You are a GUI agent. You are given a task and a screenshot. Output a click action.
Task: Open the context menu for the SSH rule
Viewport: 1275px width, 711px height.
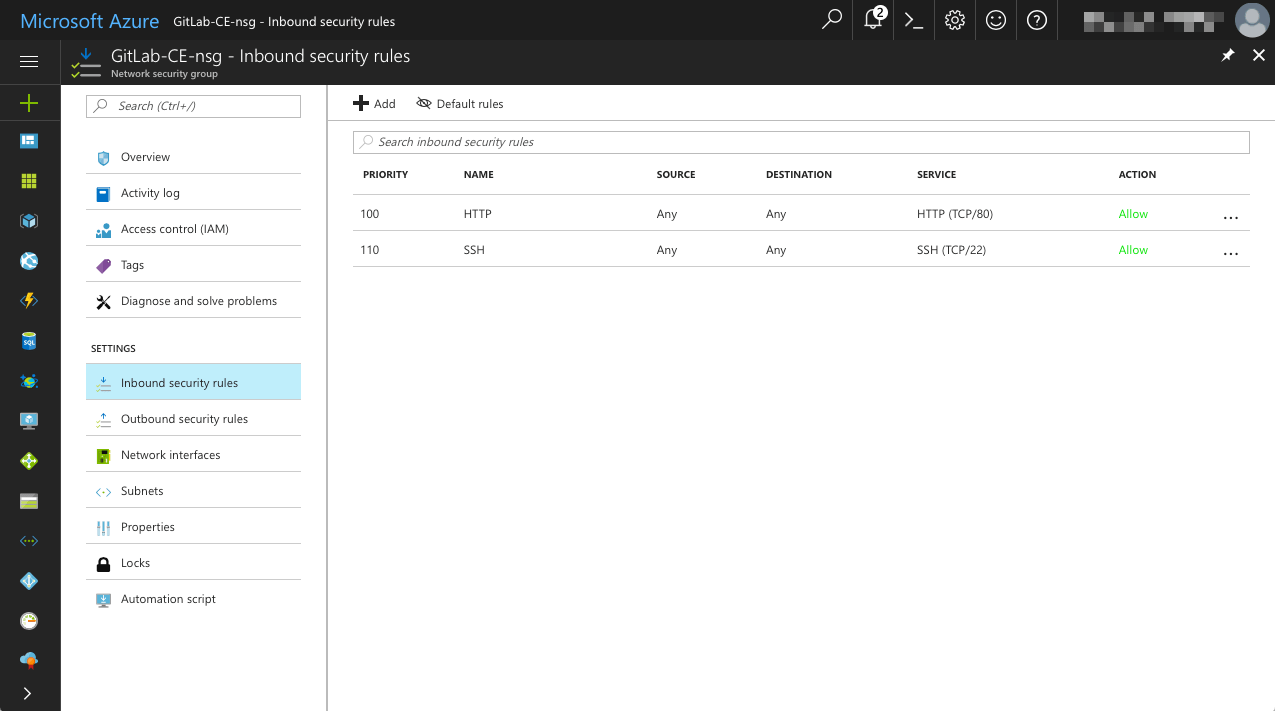[x=1231, y=250]
